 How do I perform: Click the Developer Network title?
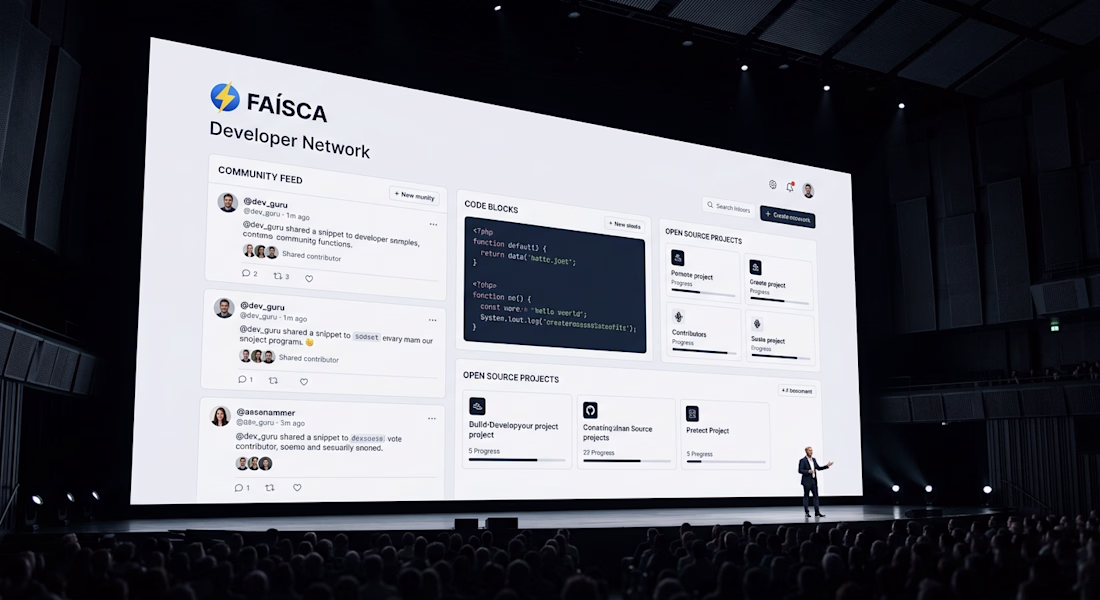pyautogui.click(x=289, y=139)
